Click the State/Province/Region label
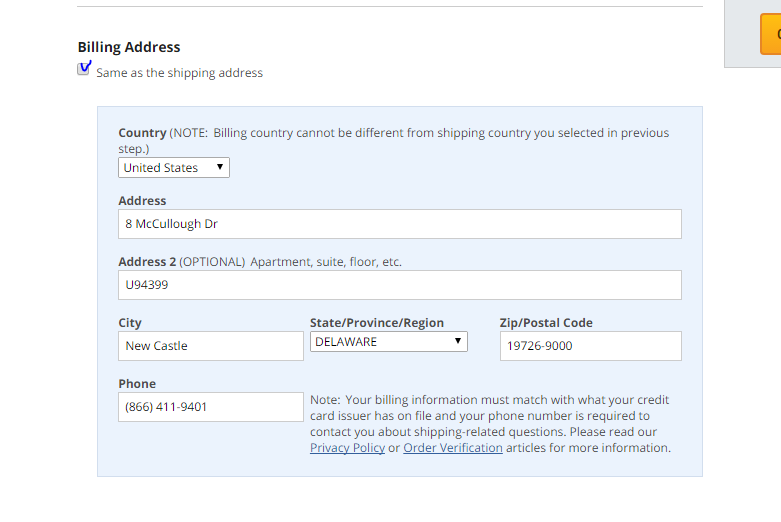This screenshot has height=522, width=781. [x=377, y=323]
